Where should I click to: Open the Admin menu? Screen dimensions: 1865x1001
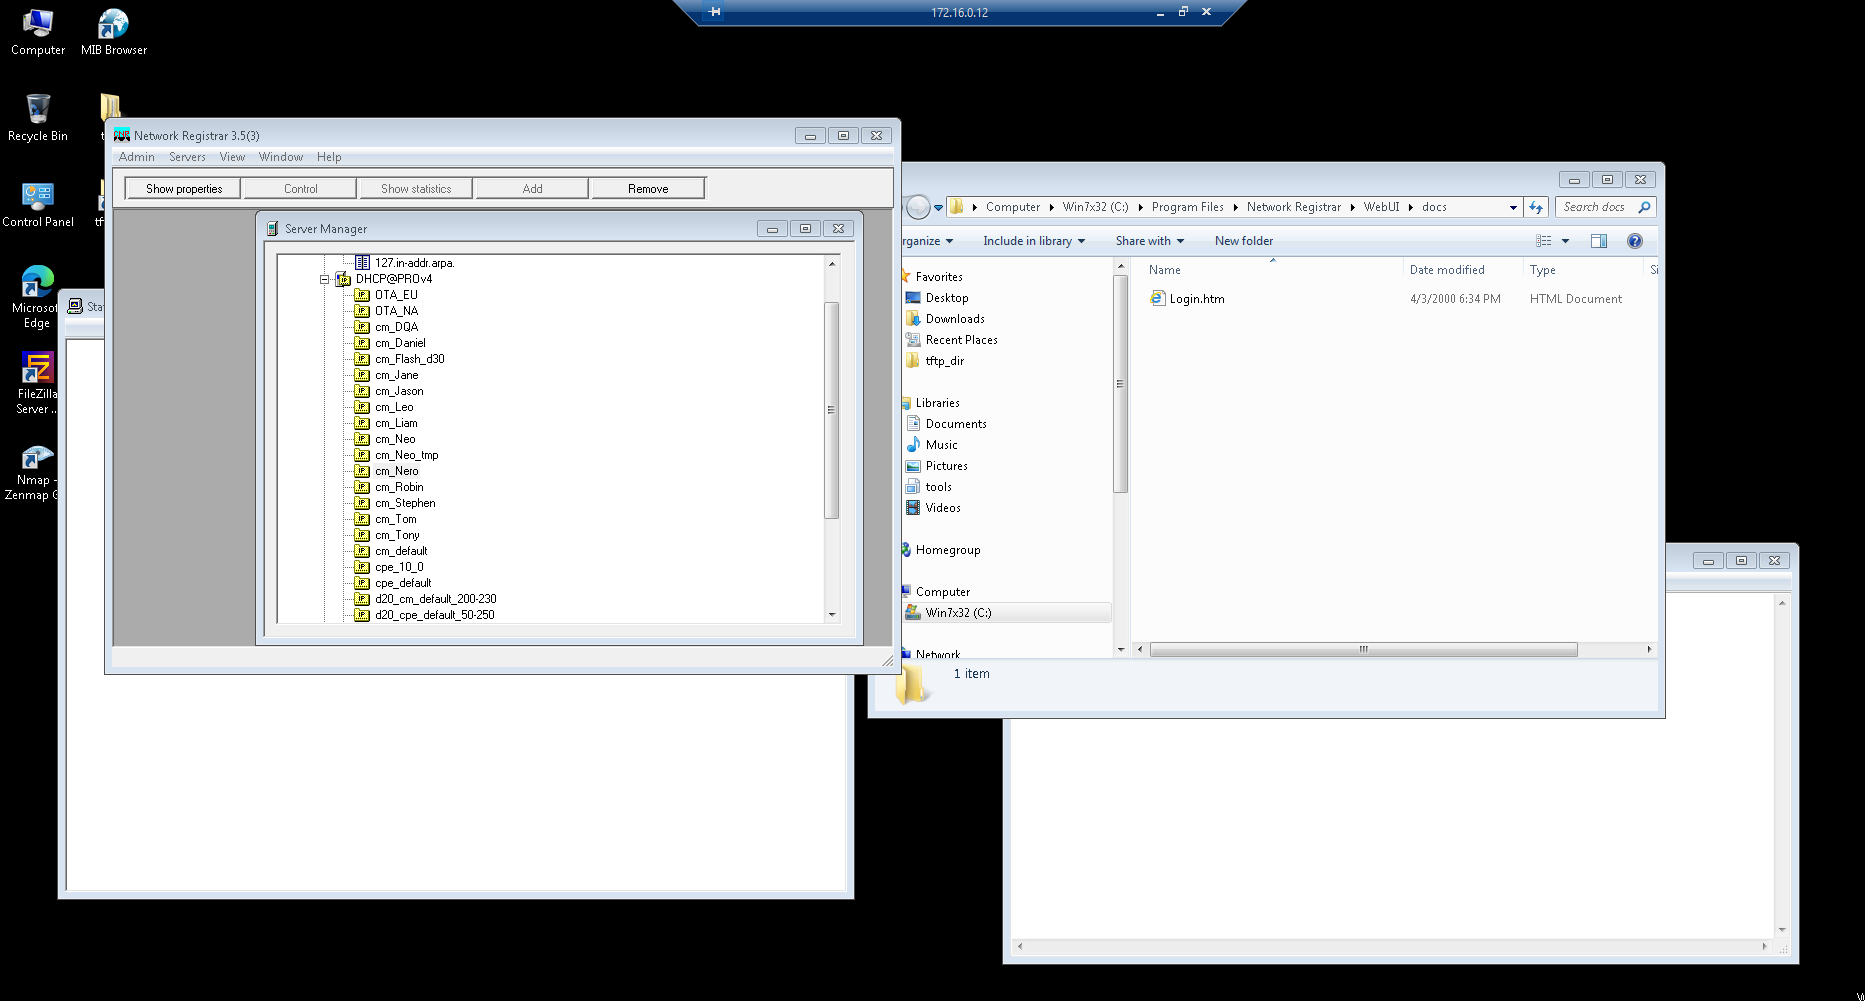point(136,157)
